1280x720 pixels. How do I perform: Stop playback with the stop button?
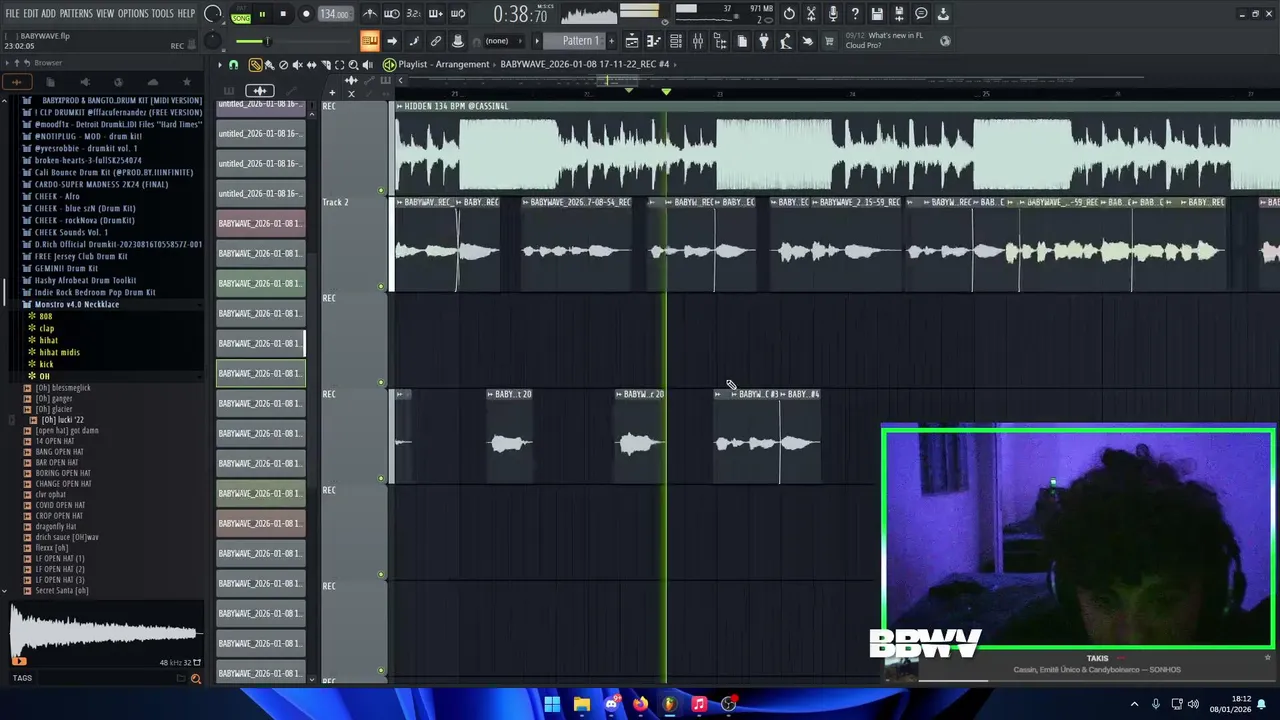tap(283, 14)
